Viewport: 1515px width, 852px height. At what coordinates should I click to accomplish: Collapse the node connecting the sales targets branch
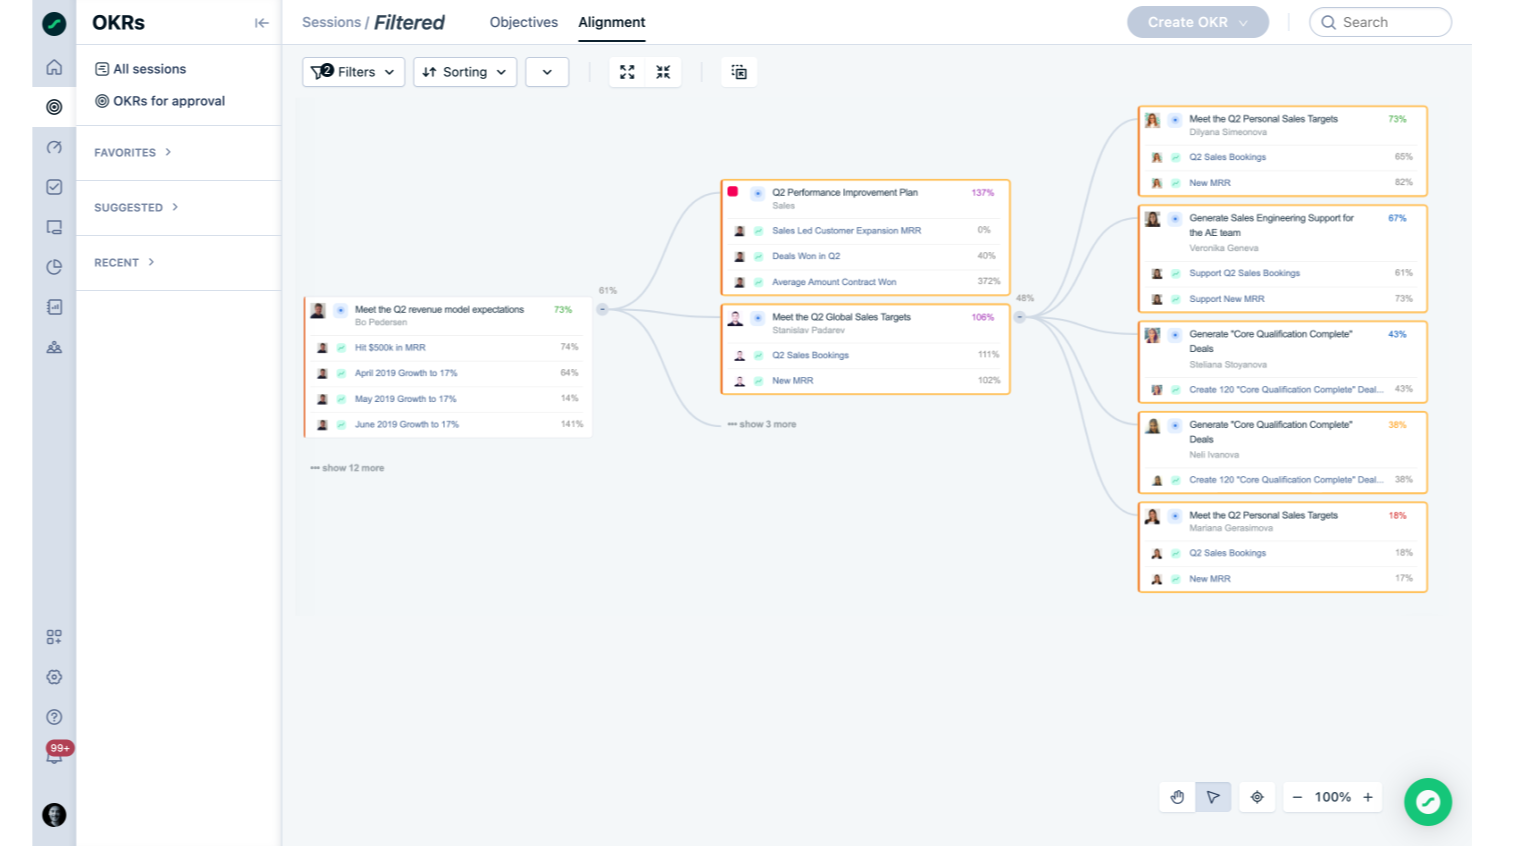1019,317
